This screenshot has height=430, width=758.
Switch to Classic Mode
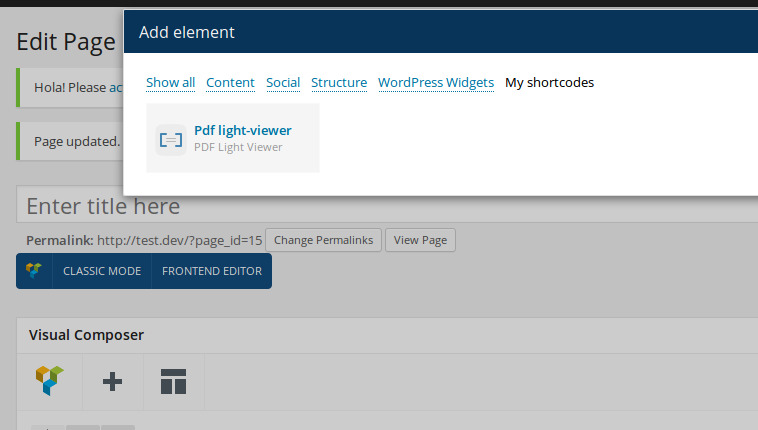101,271
